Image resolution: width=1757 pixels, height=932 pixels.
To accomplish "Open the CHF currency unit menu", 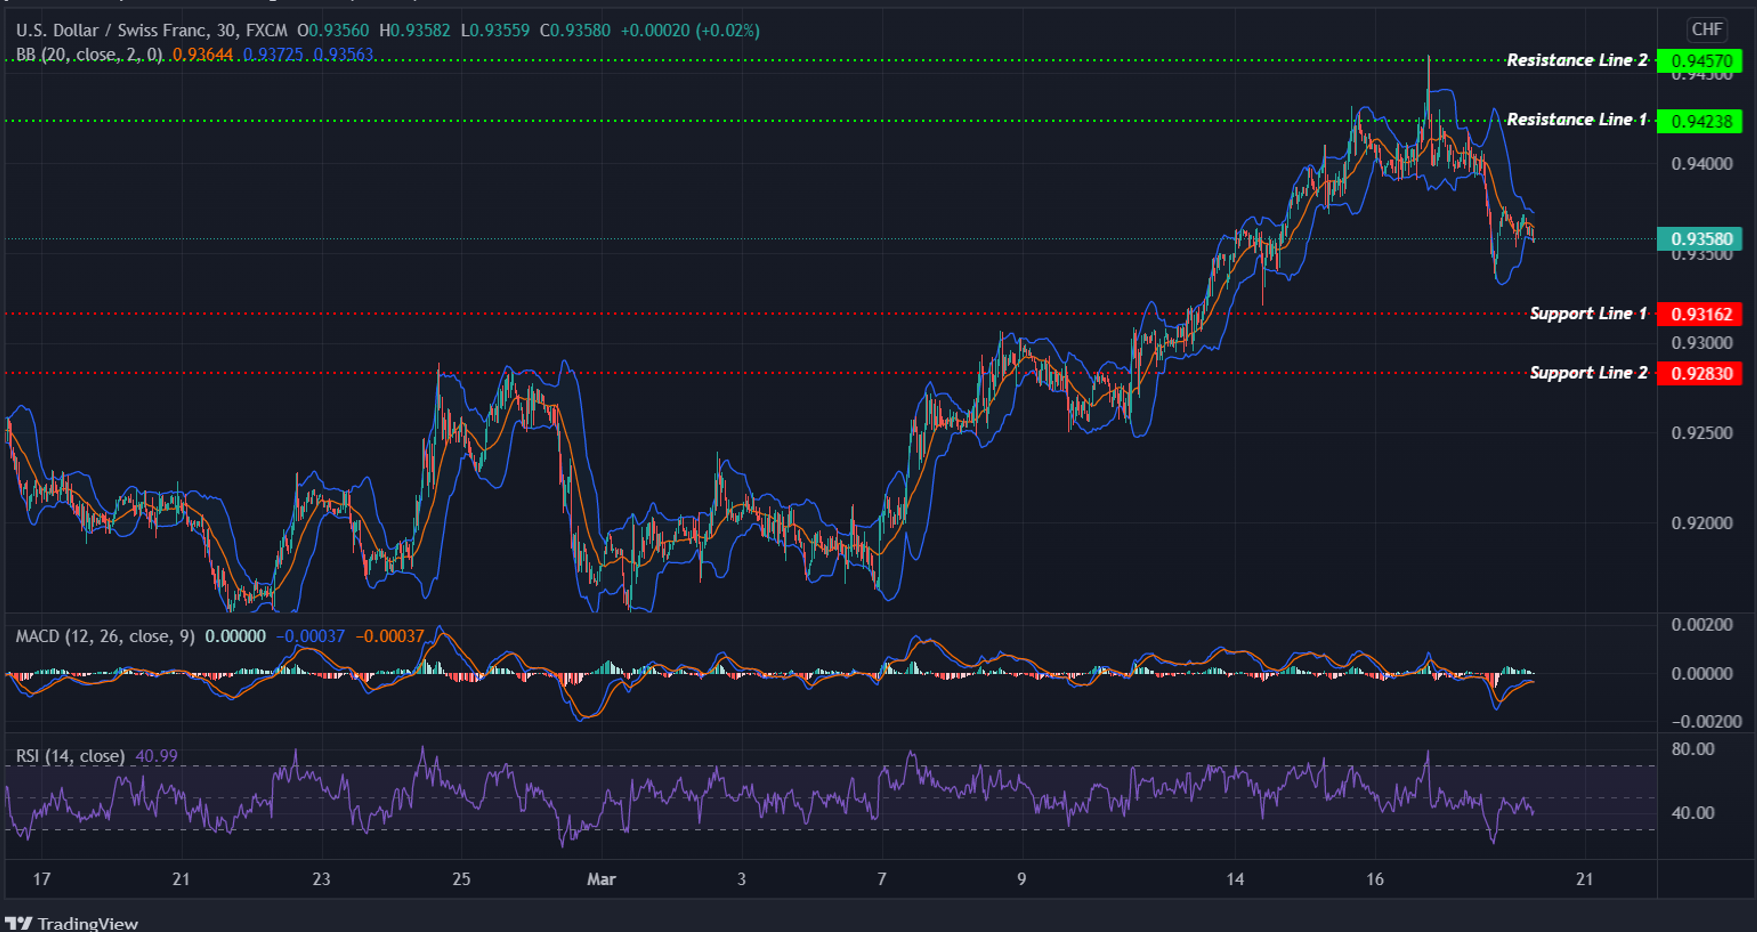I will pyautogui.click(x=1706, y=30).
